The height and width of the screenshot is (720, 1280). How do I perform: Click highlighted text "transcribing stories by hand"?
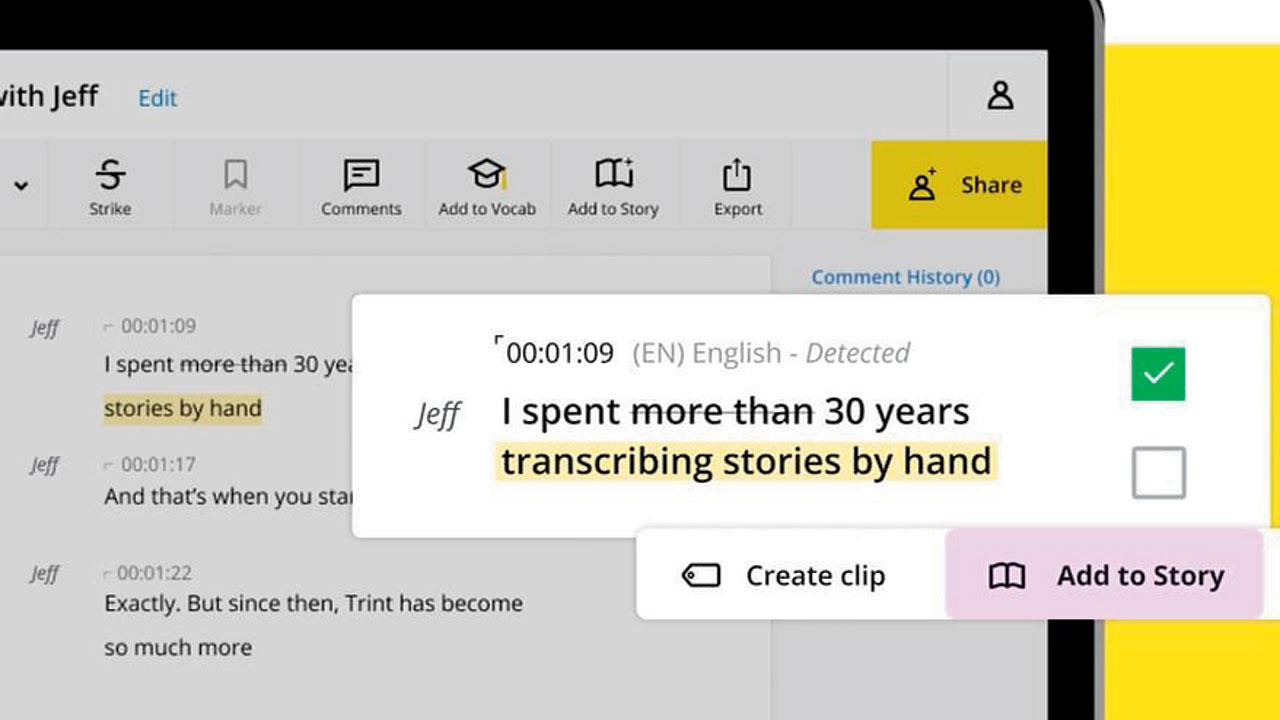tap(746, 462)
